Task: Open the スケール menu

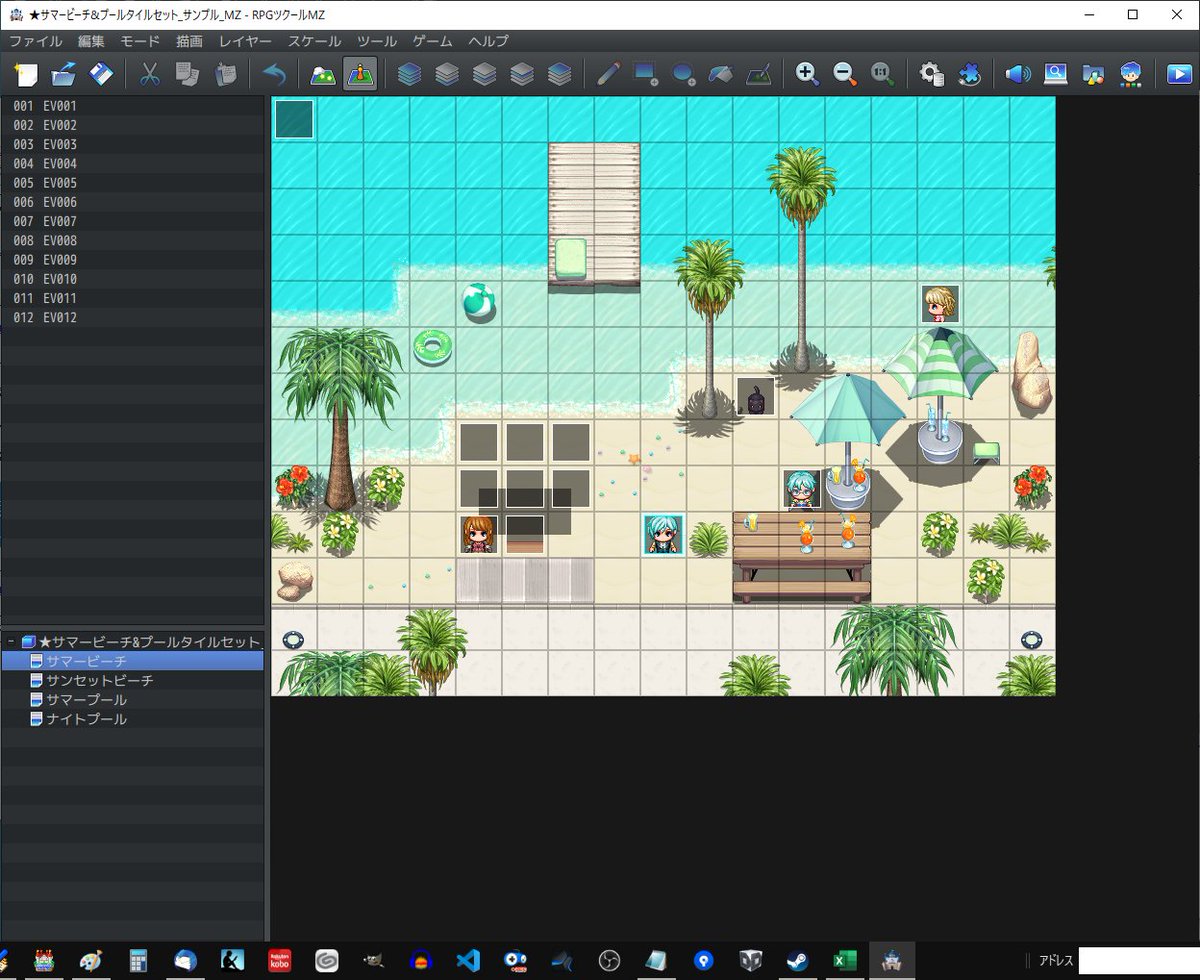Action: pyautogui.click(x=314, y=41)
